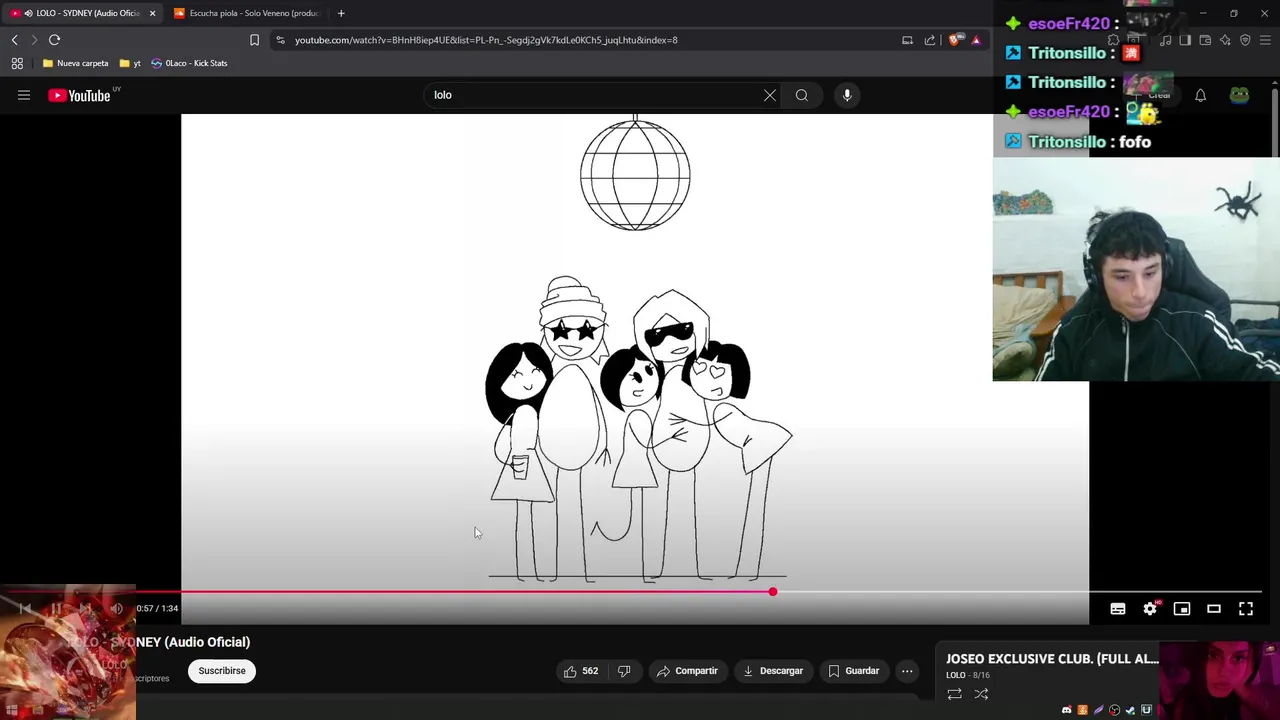Click the Descargar button
1280x720 pixels.
pyautogui.click(x=772, y=671)
